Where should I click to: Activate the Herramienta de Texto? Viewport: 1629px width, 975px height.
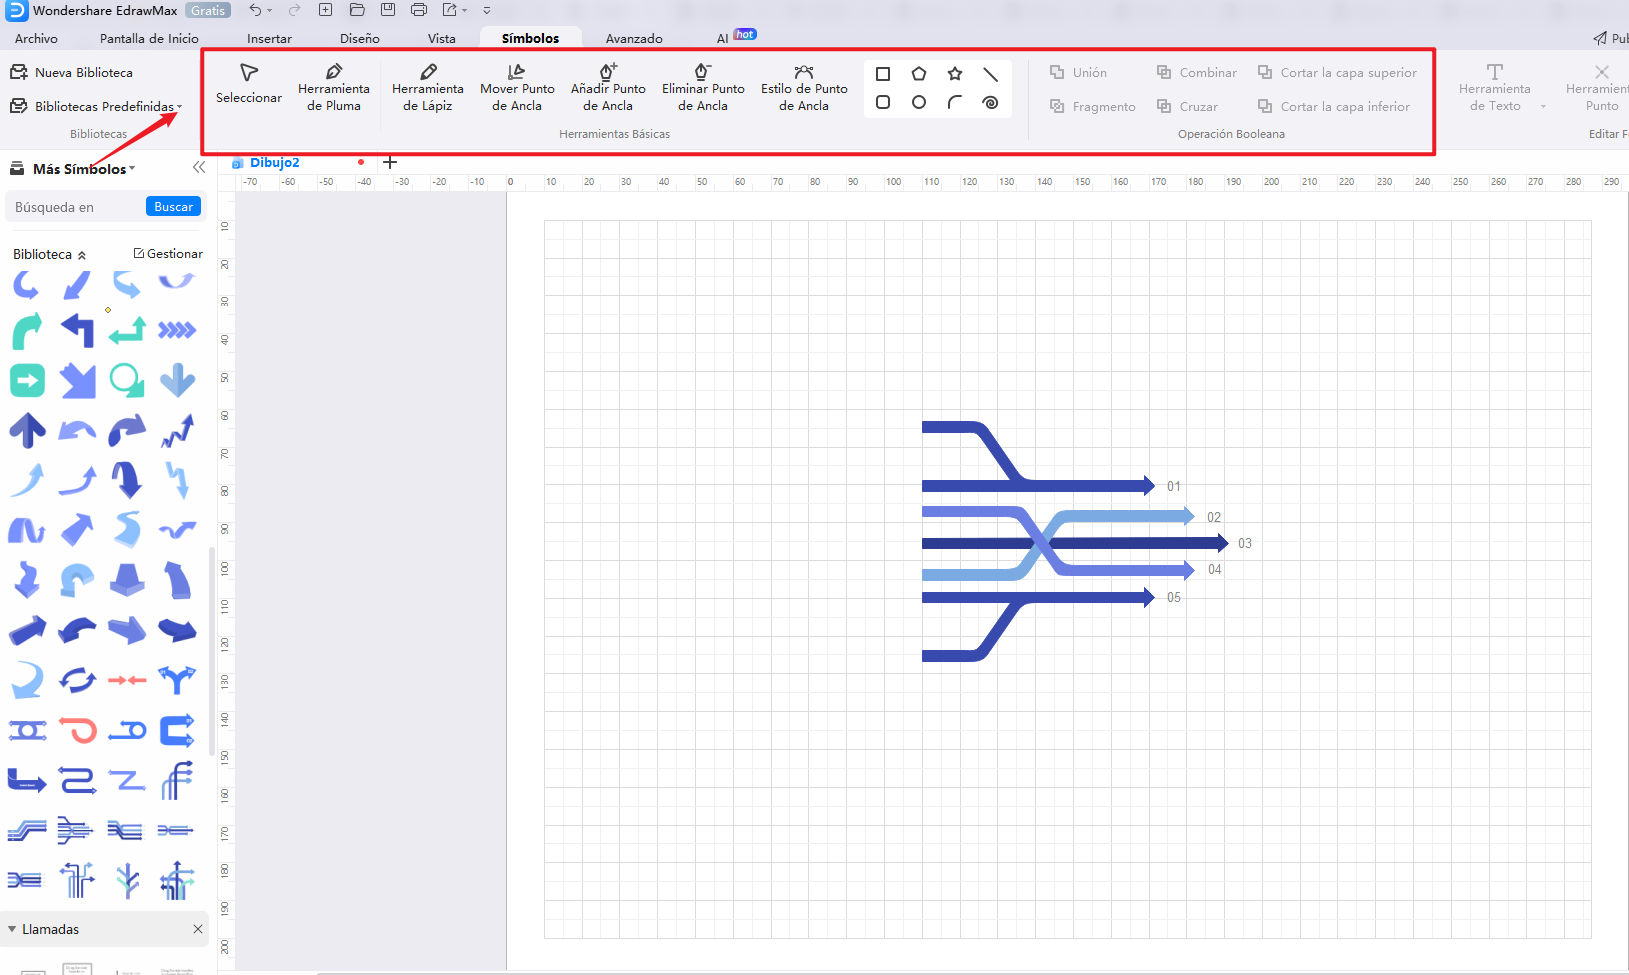coord(1494,85)
